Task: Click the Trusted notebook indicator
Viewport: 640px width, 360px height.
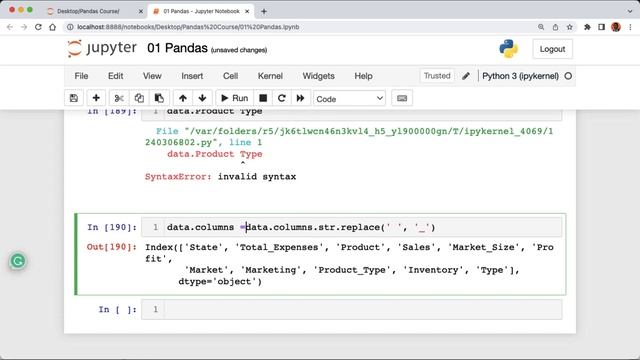Action: pos(437,76)
